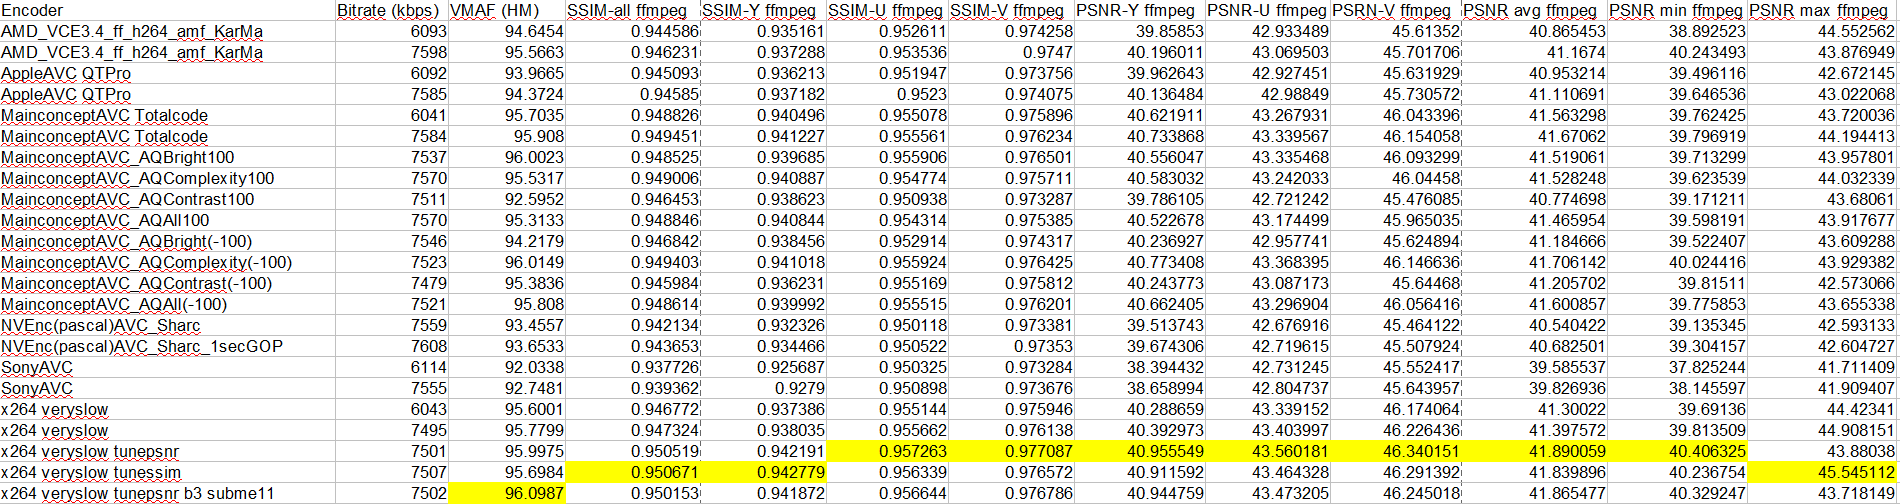Select highlighted SSIM-U value 0.957263
1900x504 pixels.
coord(887,451)
